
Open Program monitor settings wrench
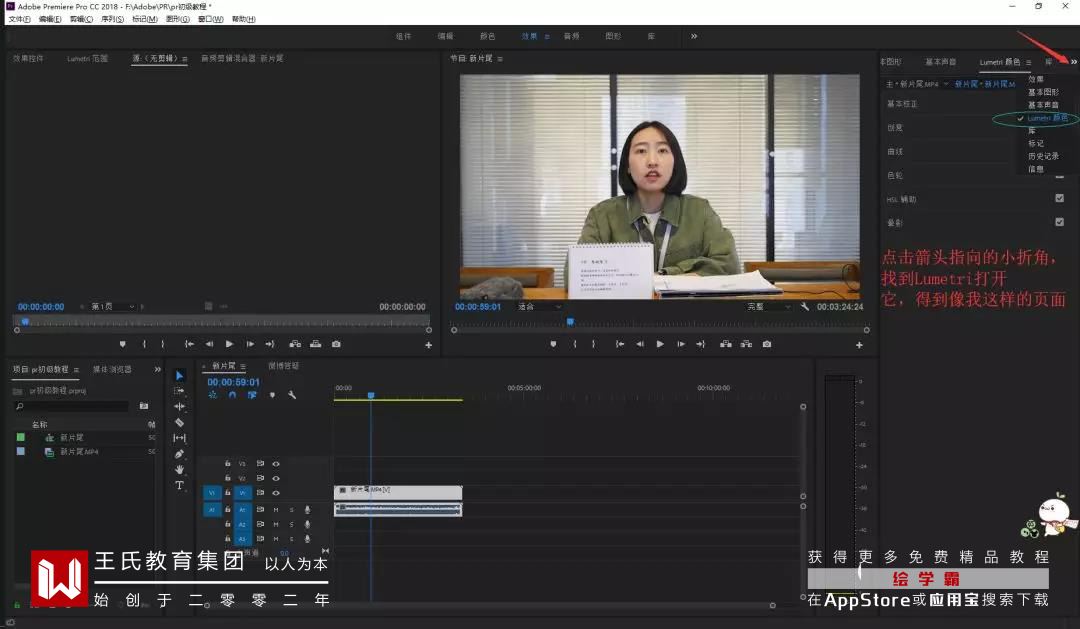804,307
